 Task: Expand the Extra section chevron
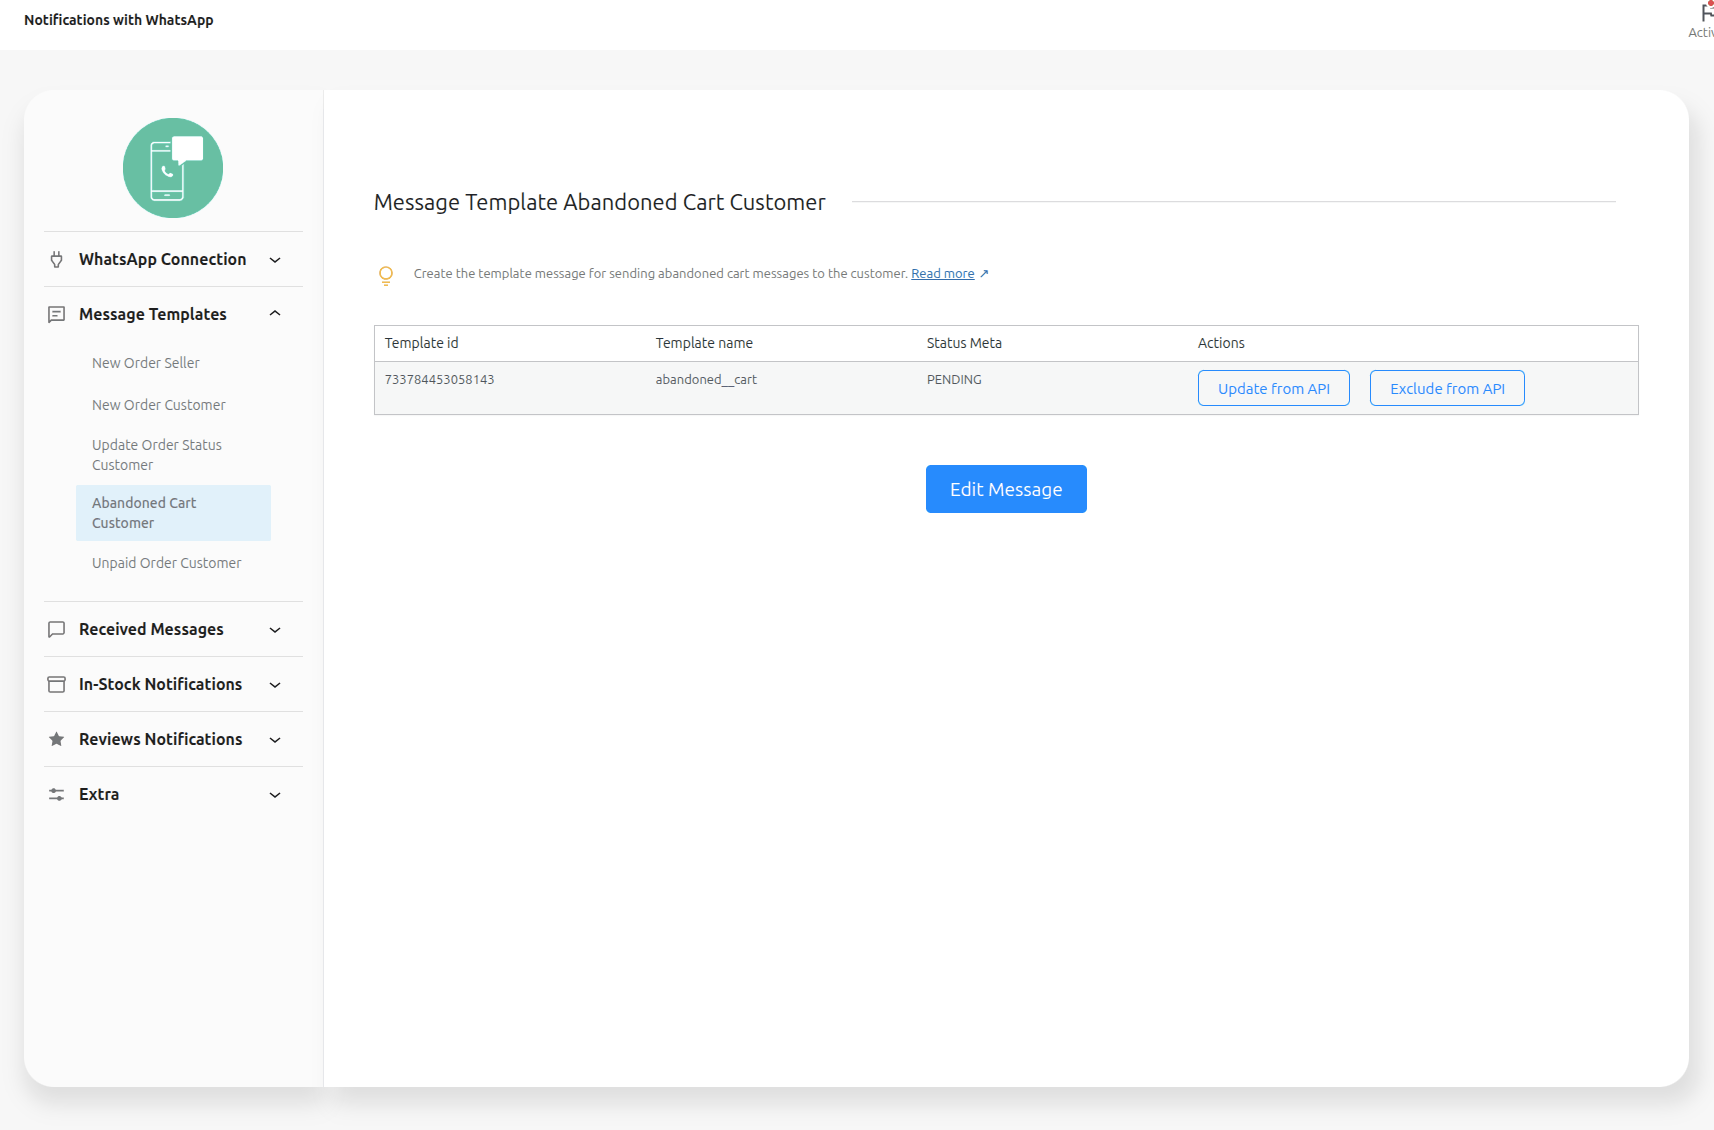[x=275, y=795]
